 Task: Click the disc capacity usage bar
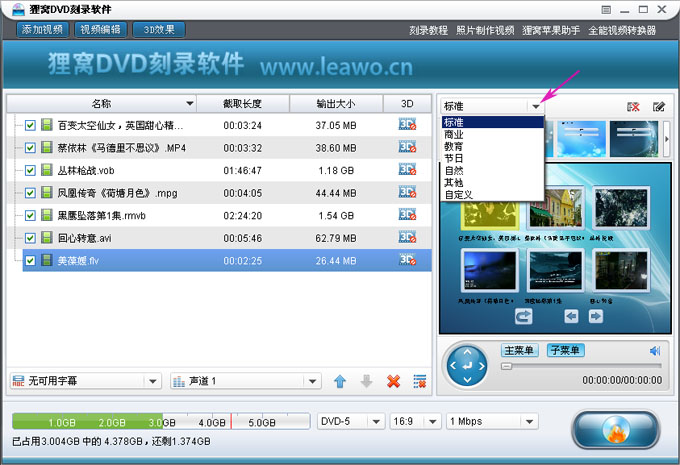point(161,421)
